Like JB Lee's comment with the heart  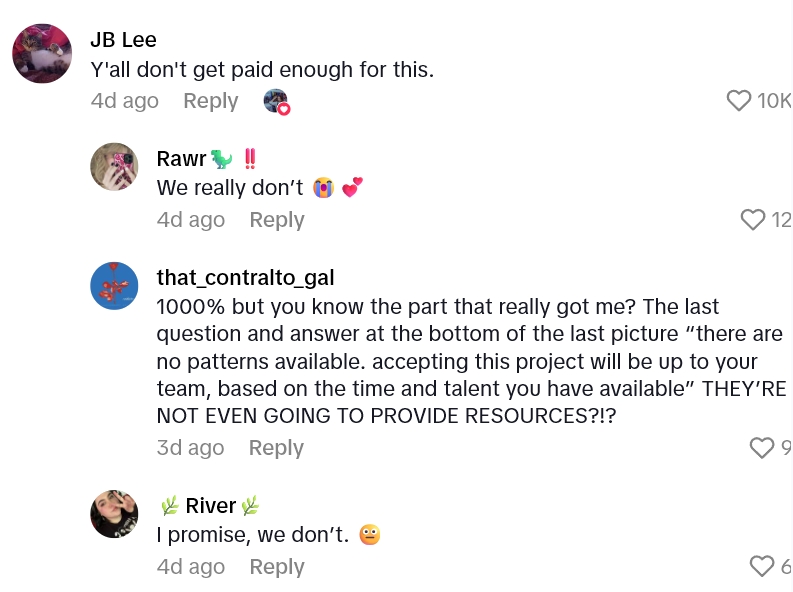(x=738, y=101)
